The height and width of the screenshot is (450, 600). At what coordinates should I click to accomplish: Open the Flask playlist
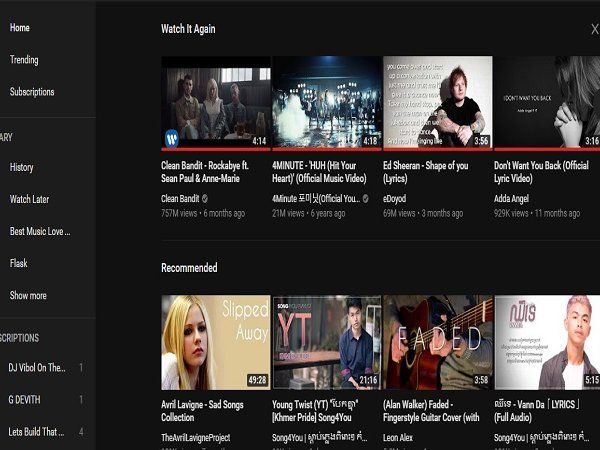[19, 263]
